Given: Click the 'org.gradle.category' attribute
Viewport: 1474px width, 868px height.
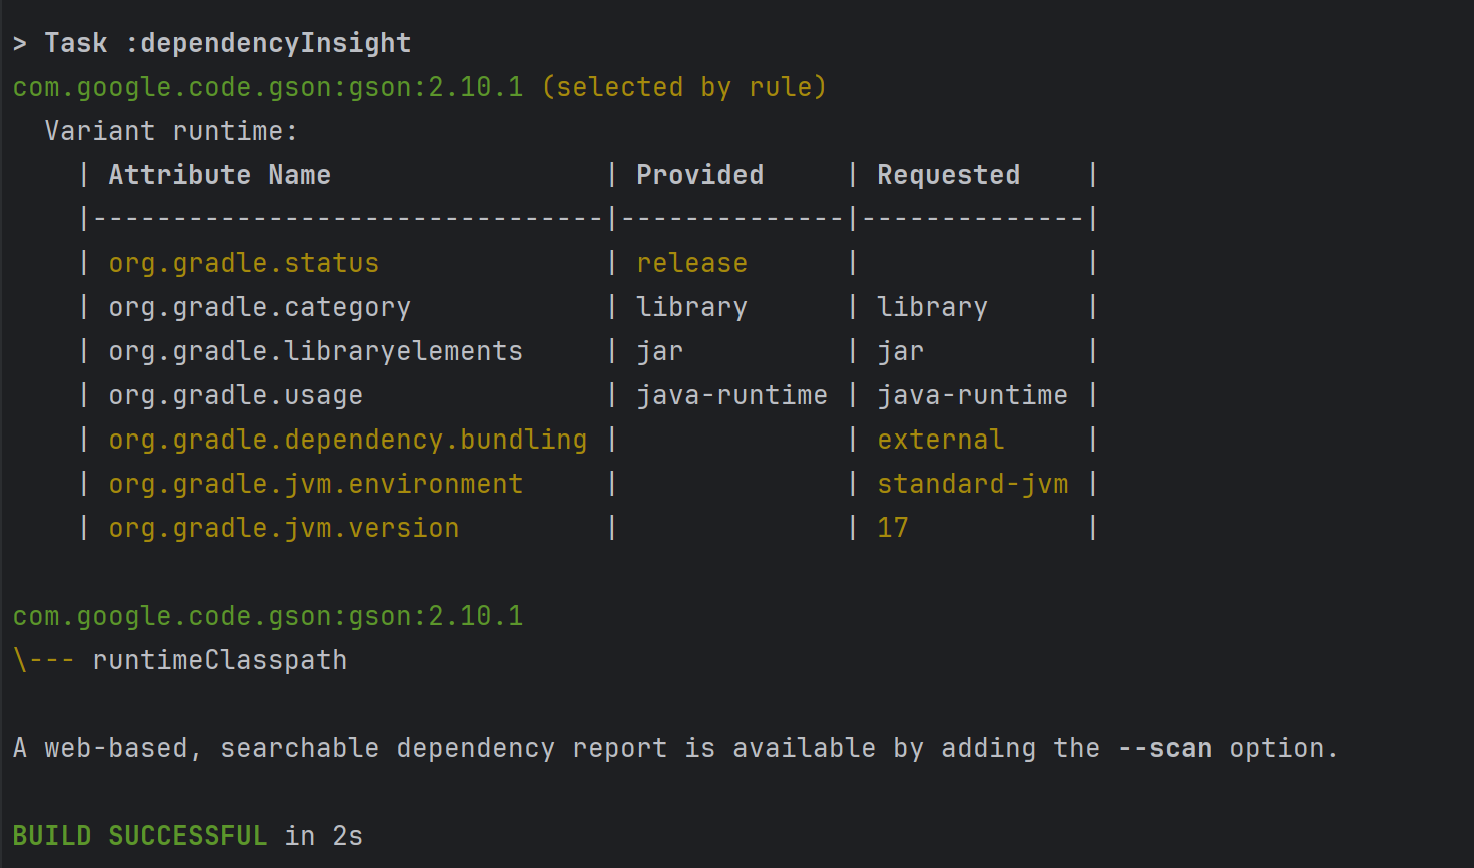Looking at the screenshot, I should click(259, 307).
